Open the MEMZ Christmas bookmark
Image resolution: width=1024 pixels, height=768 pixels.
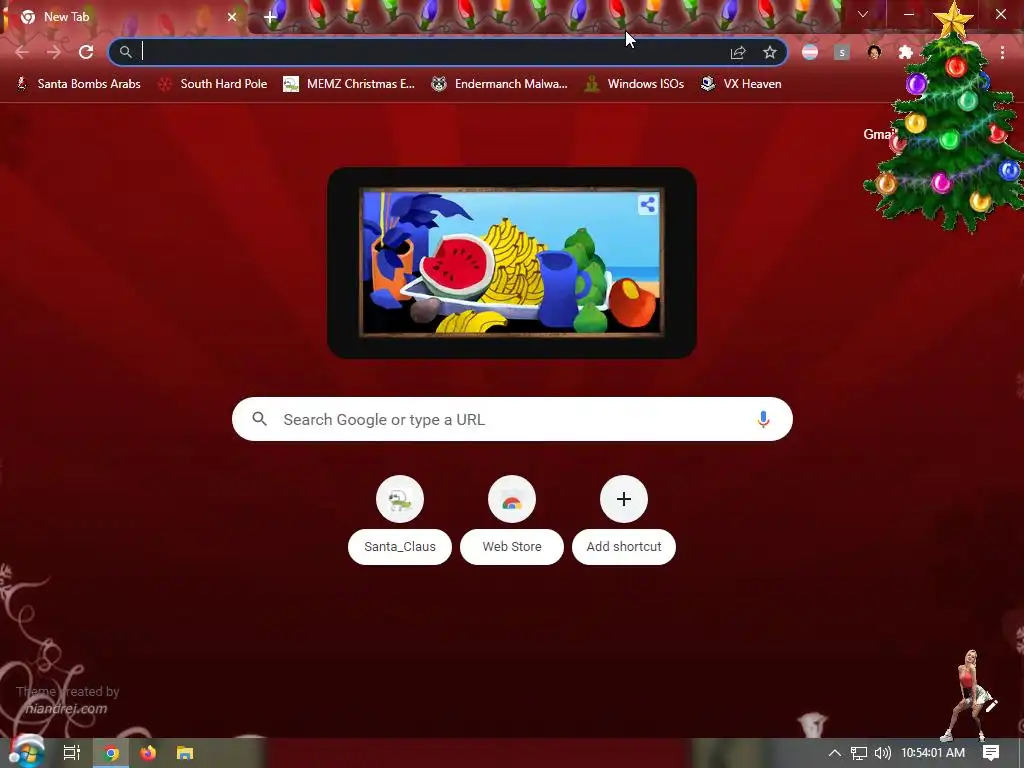(x=349, y=84)
